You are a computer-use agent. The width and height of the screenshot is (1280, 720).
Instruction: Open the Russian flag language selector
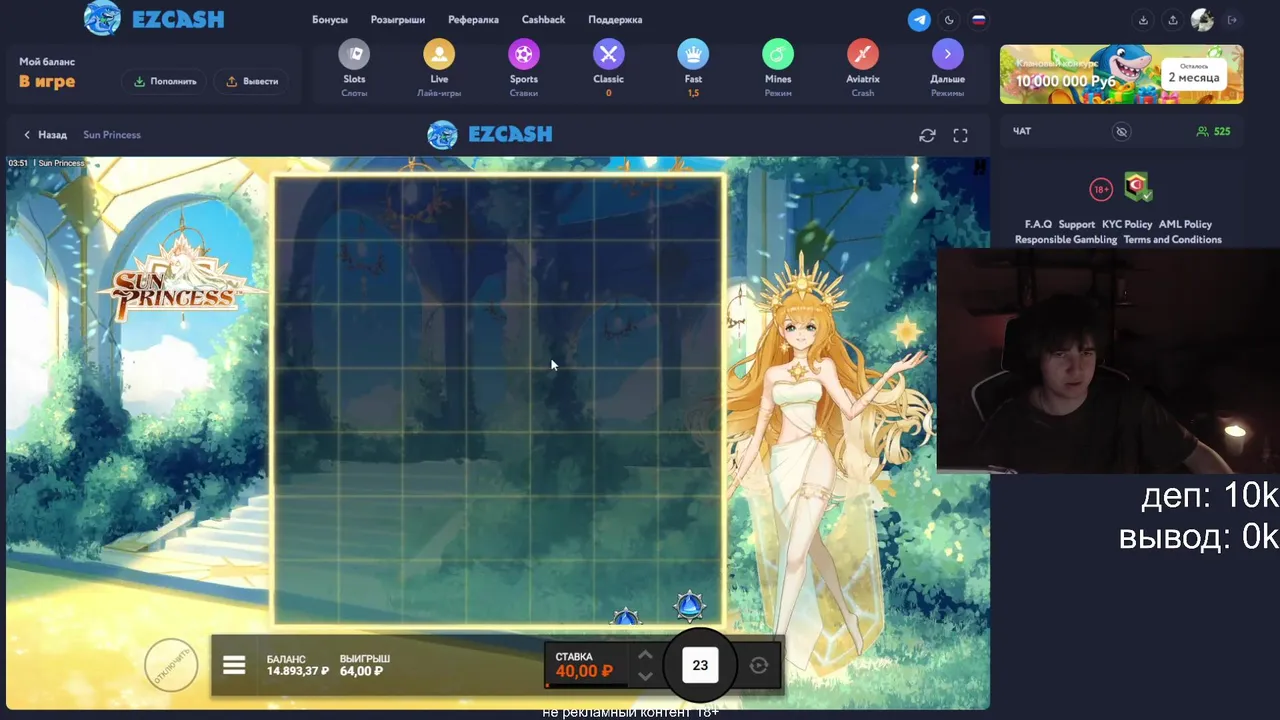(979, 20)
